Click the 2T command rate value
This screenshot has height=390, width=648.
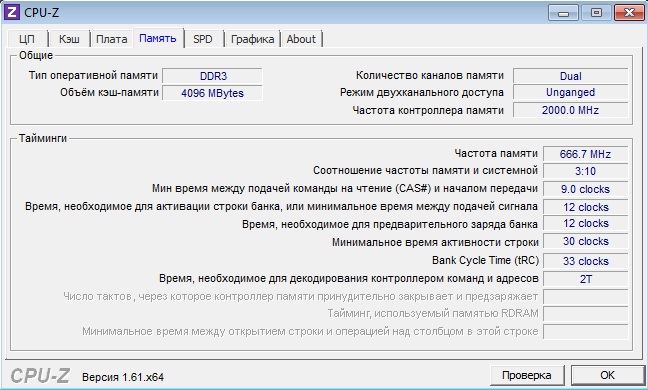[x=586, y=279]
